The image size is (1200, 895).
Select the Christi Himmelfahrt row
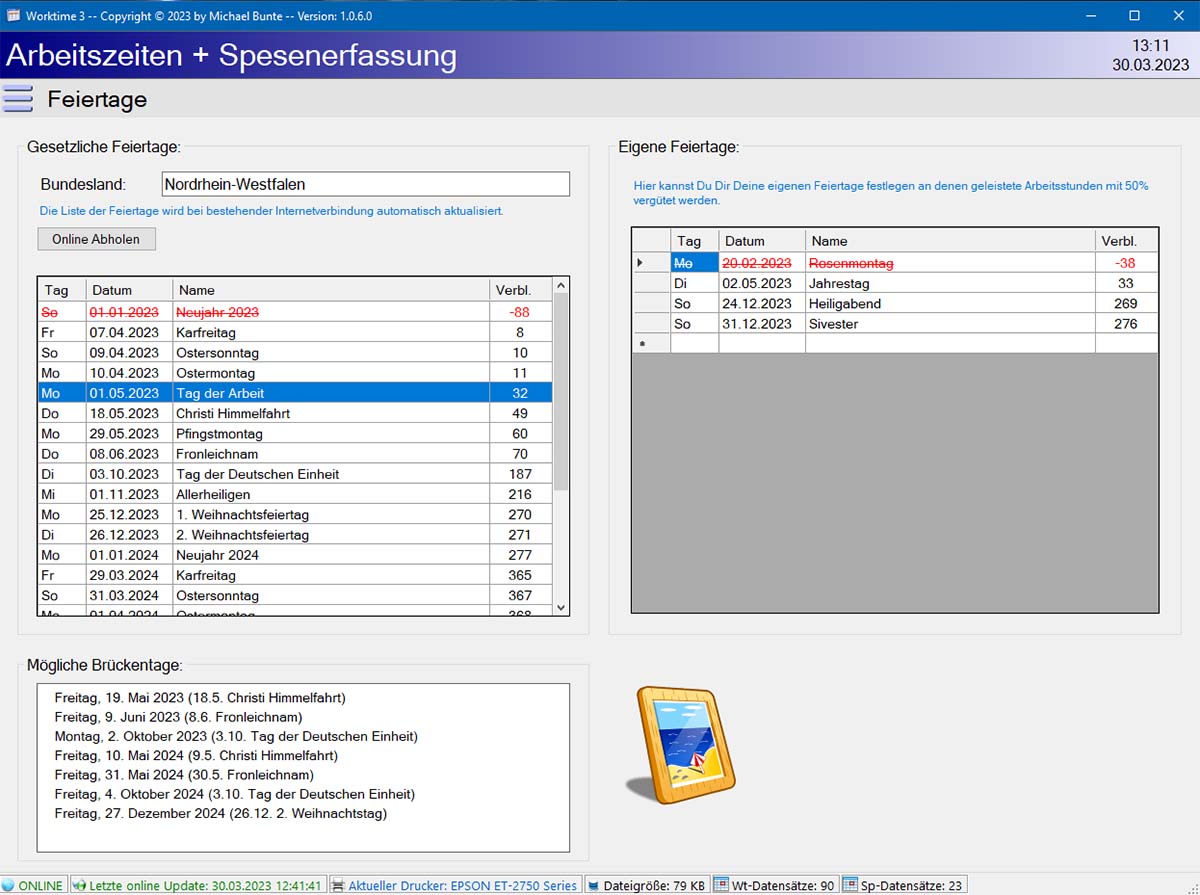coord(295,413)
